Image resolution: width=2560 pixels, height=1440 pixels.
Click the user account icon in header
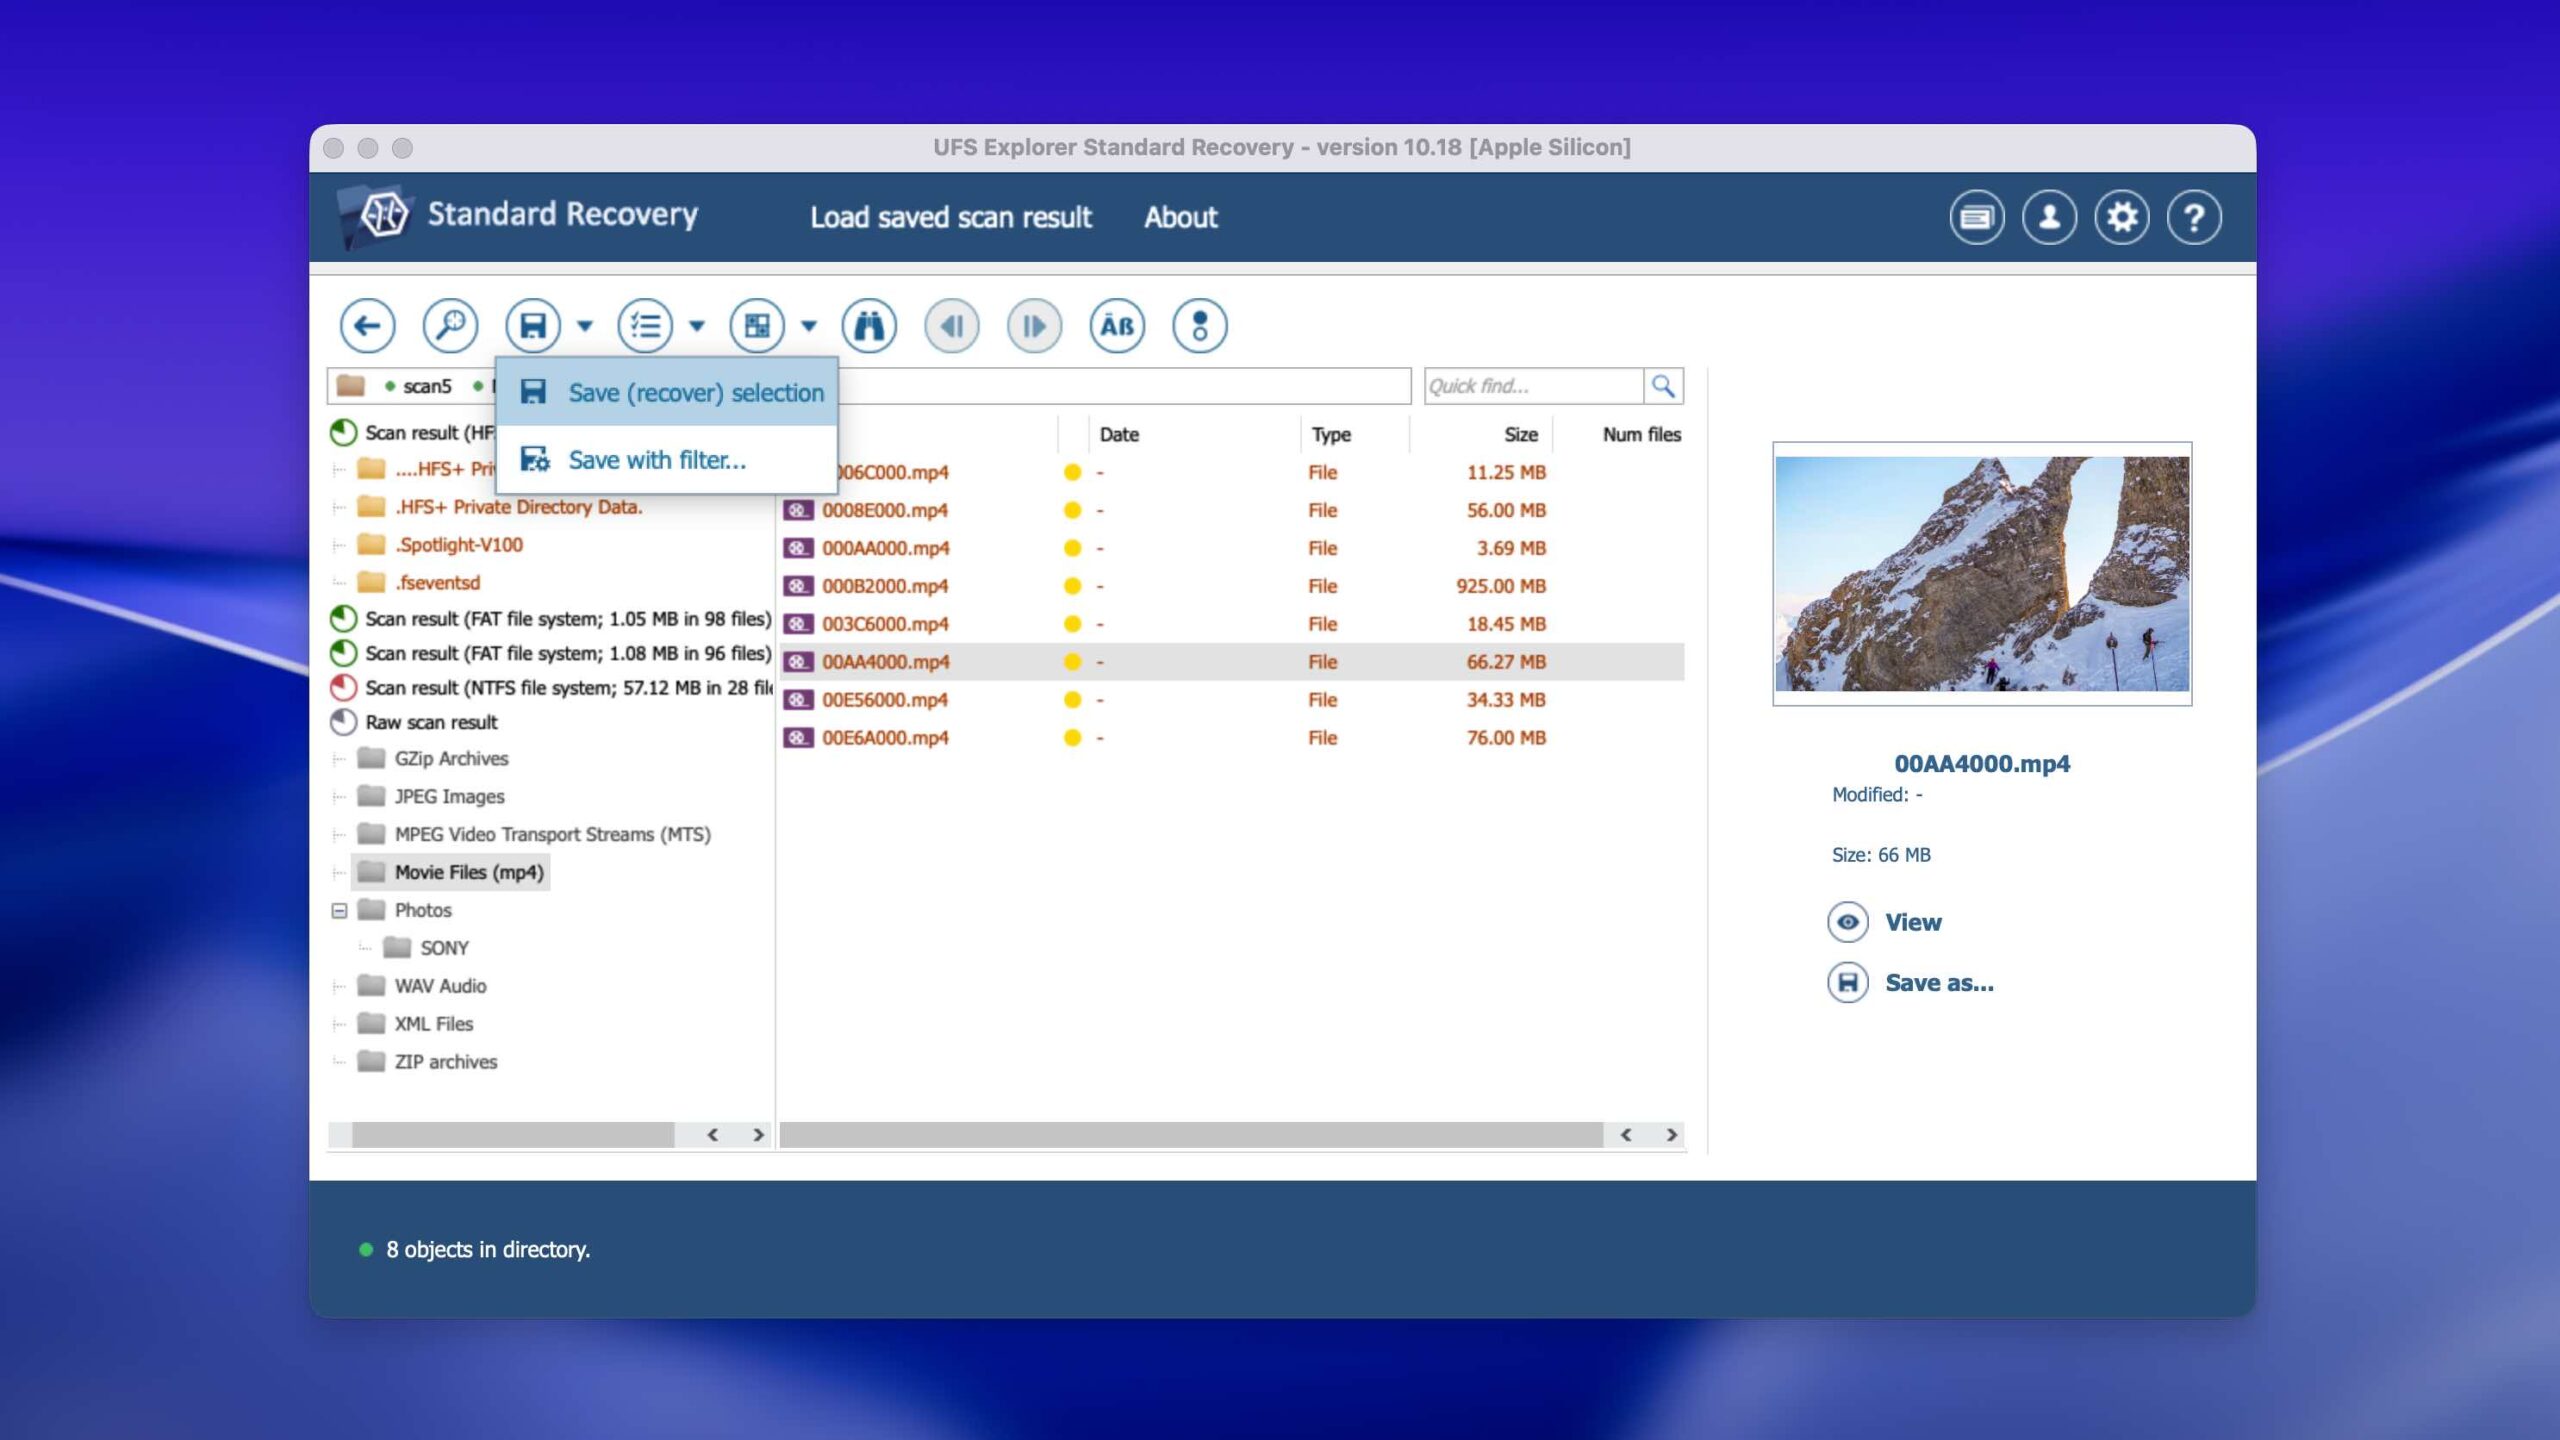click(2049, 217)
